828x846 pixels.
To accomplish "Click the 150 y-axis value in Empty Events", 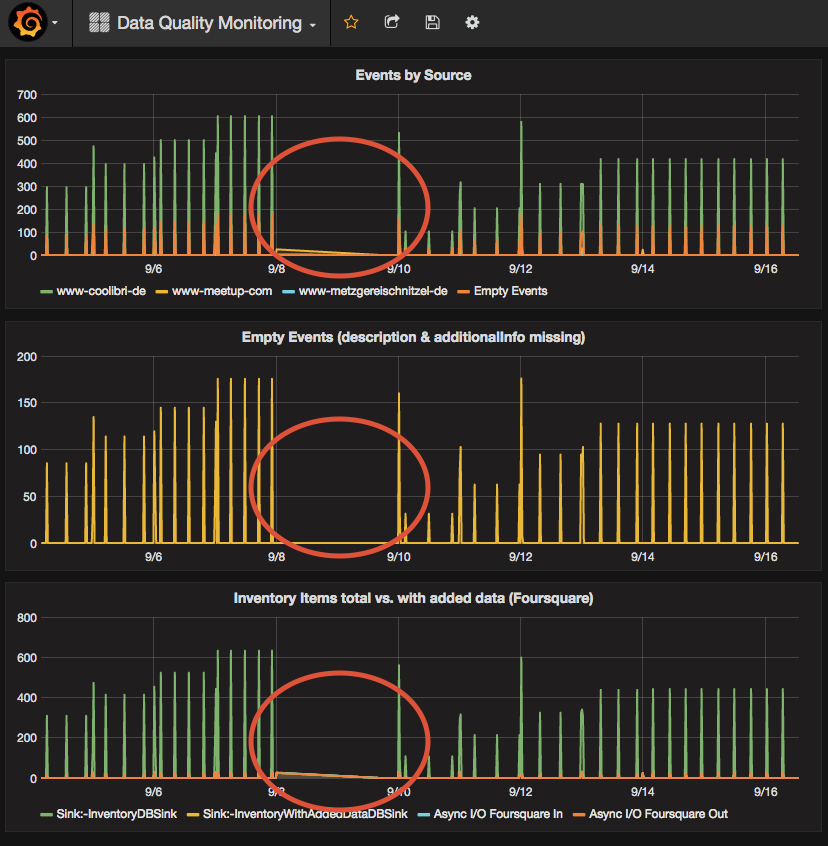I will coord(27,403).
